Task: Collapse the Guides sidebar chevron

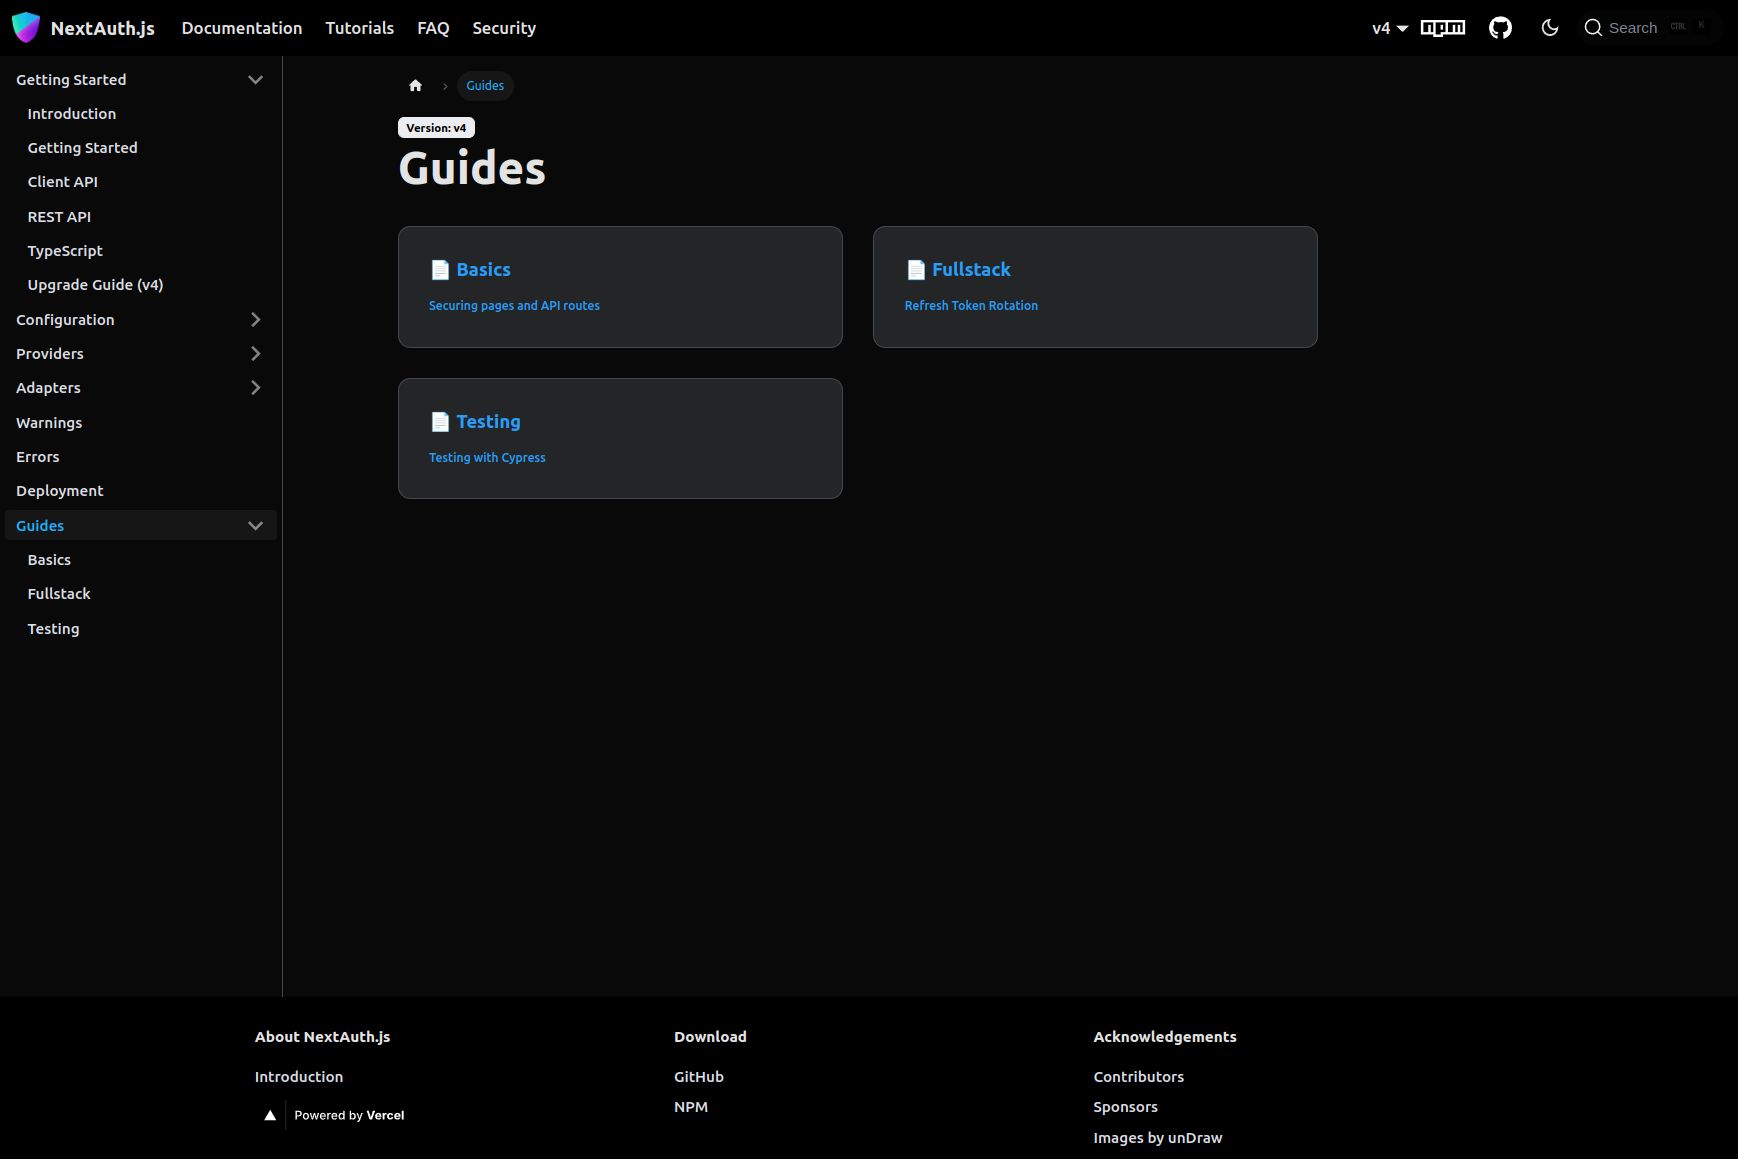Action: (255, 526)
